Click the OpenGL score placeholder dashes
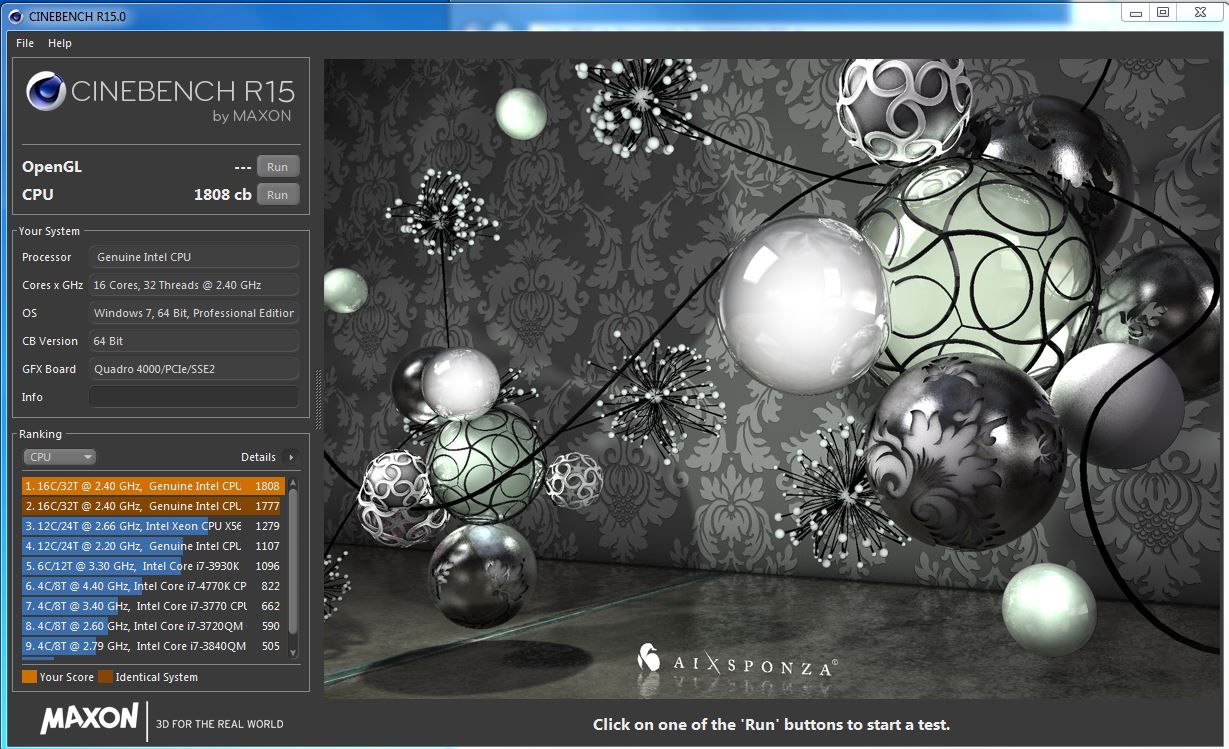 242,167
